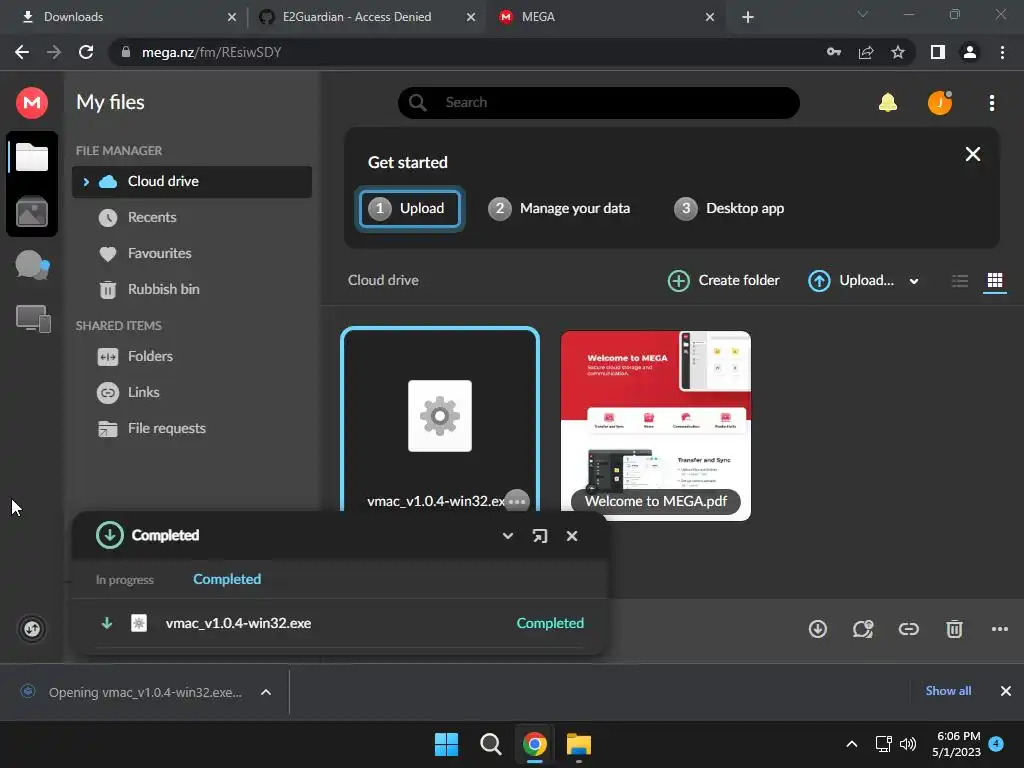Switch to list view
The image size is (1024, 768).
pyautogui.click(x=959, y=281)
